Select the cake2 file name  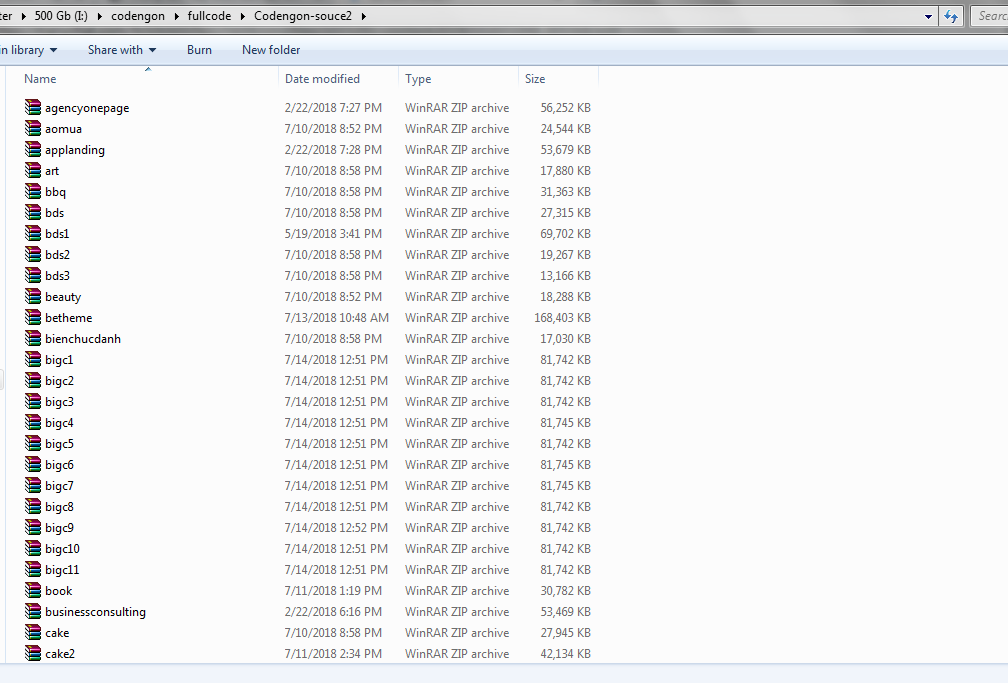[60, 653]
